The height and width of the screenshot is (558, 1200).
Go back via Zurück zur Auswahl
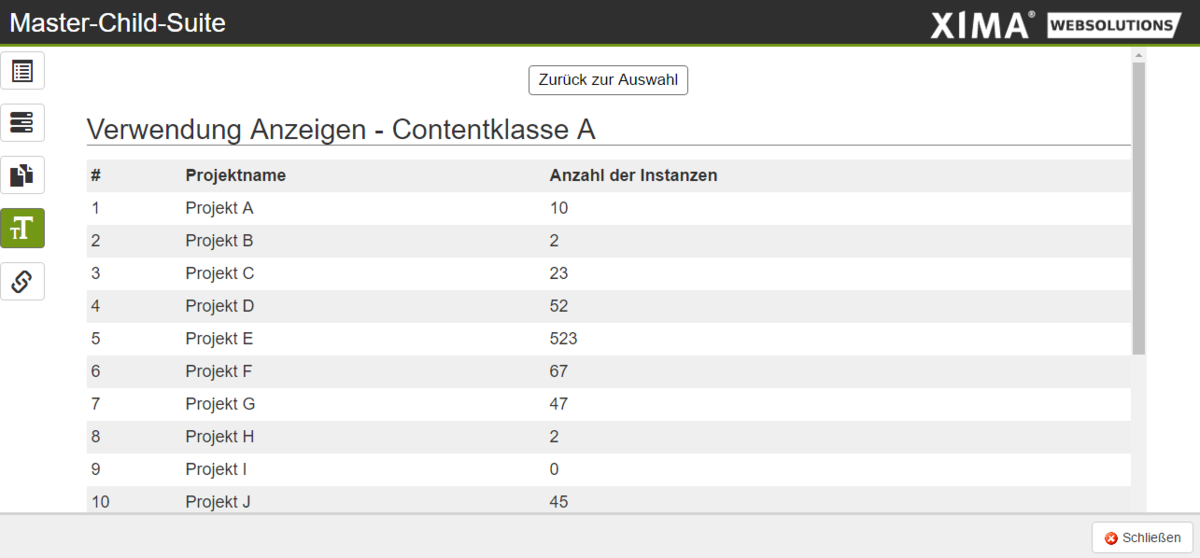(608, 80)
